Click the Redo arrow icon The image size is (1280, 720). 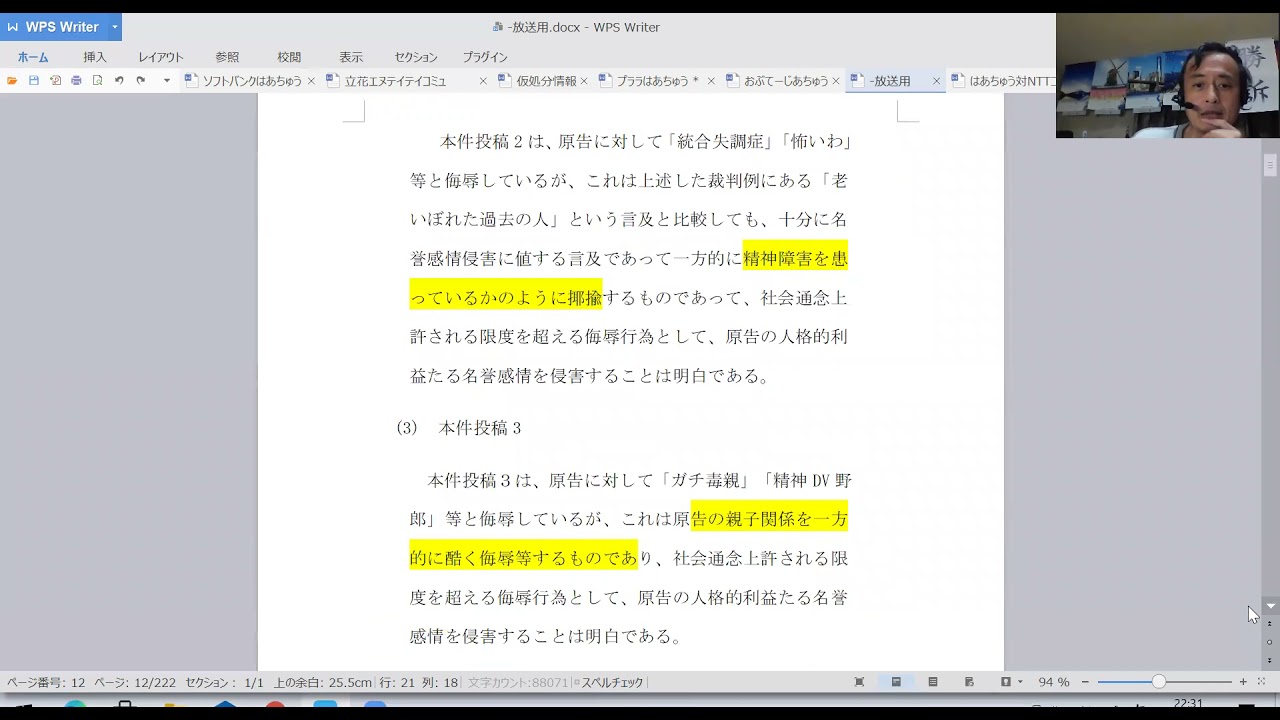click(x=140, y=81)
